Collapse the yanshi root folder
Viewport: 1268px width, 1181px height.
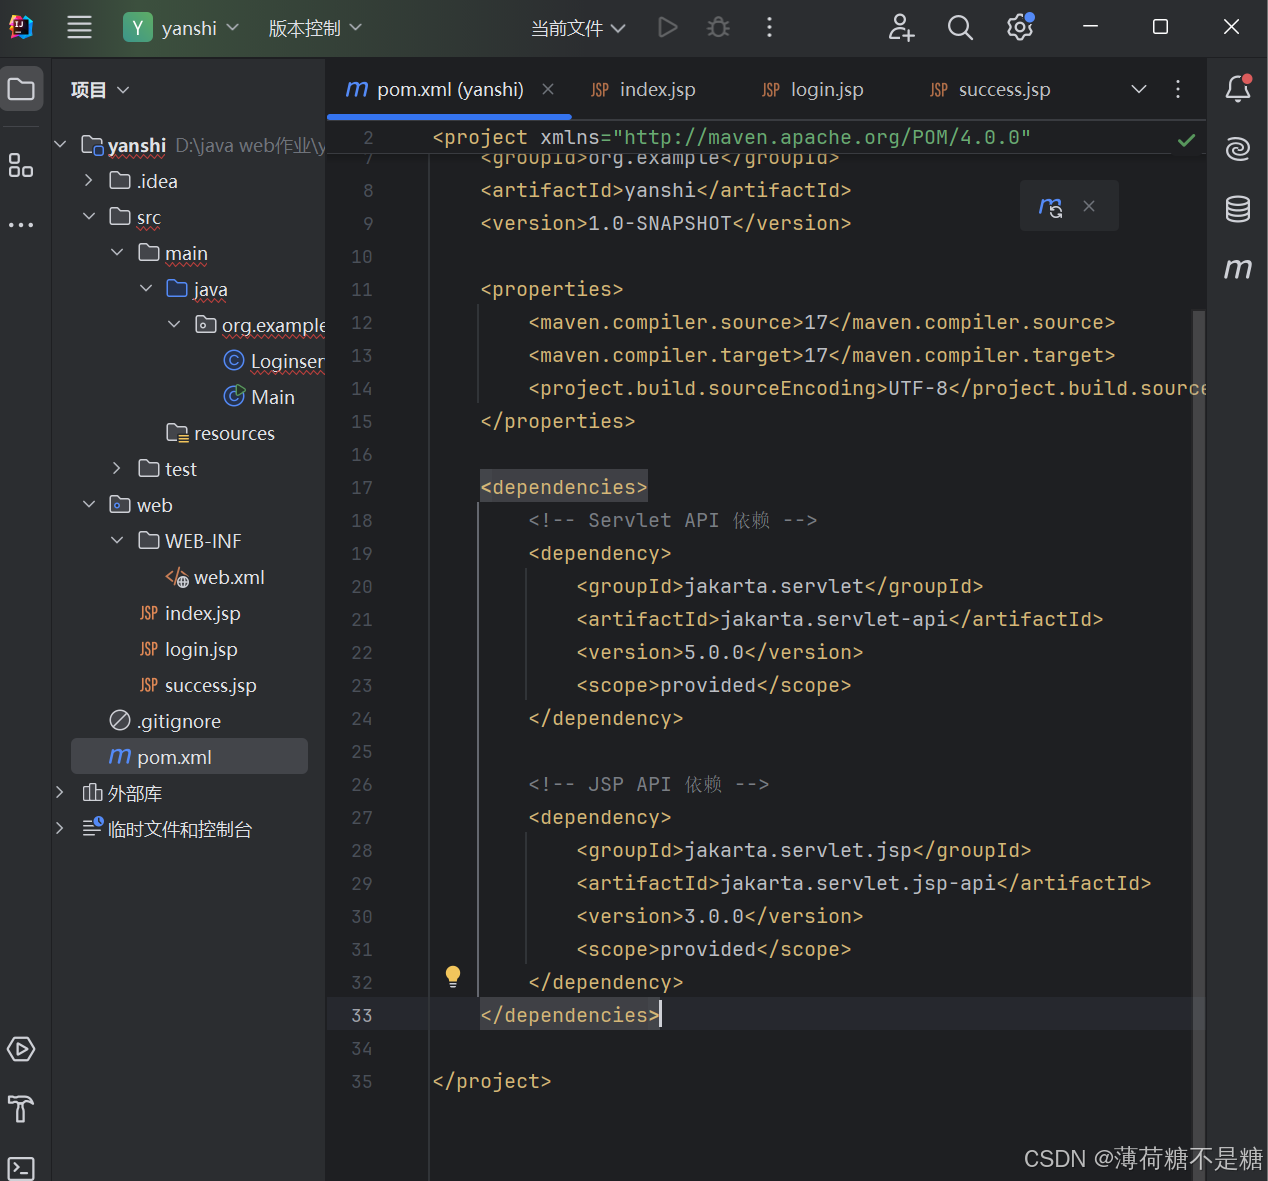[x=60, y=145]
